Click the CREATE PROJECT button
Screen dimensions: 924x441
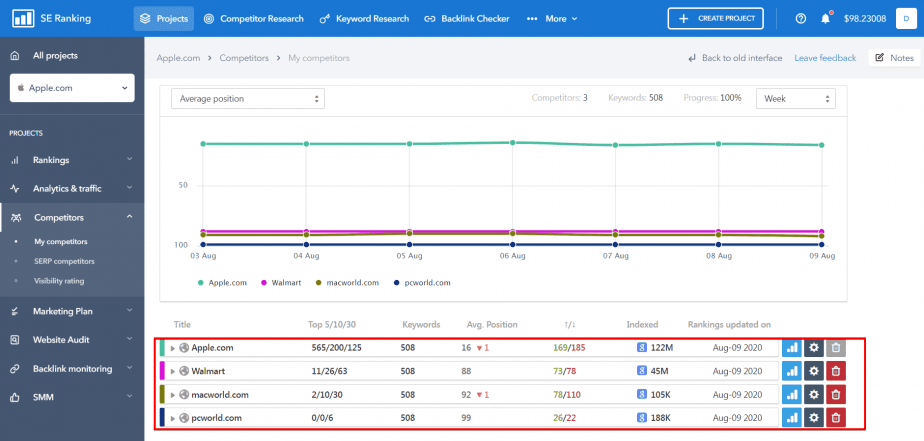point(715,18)
